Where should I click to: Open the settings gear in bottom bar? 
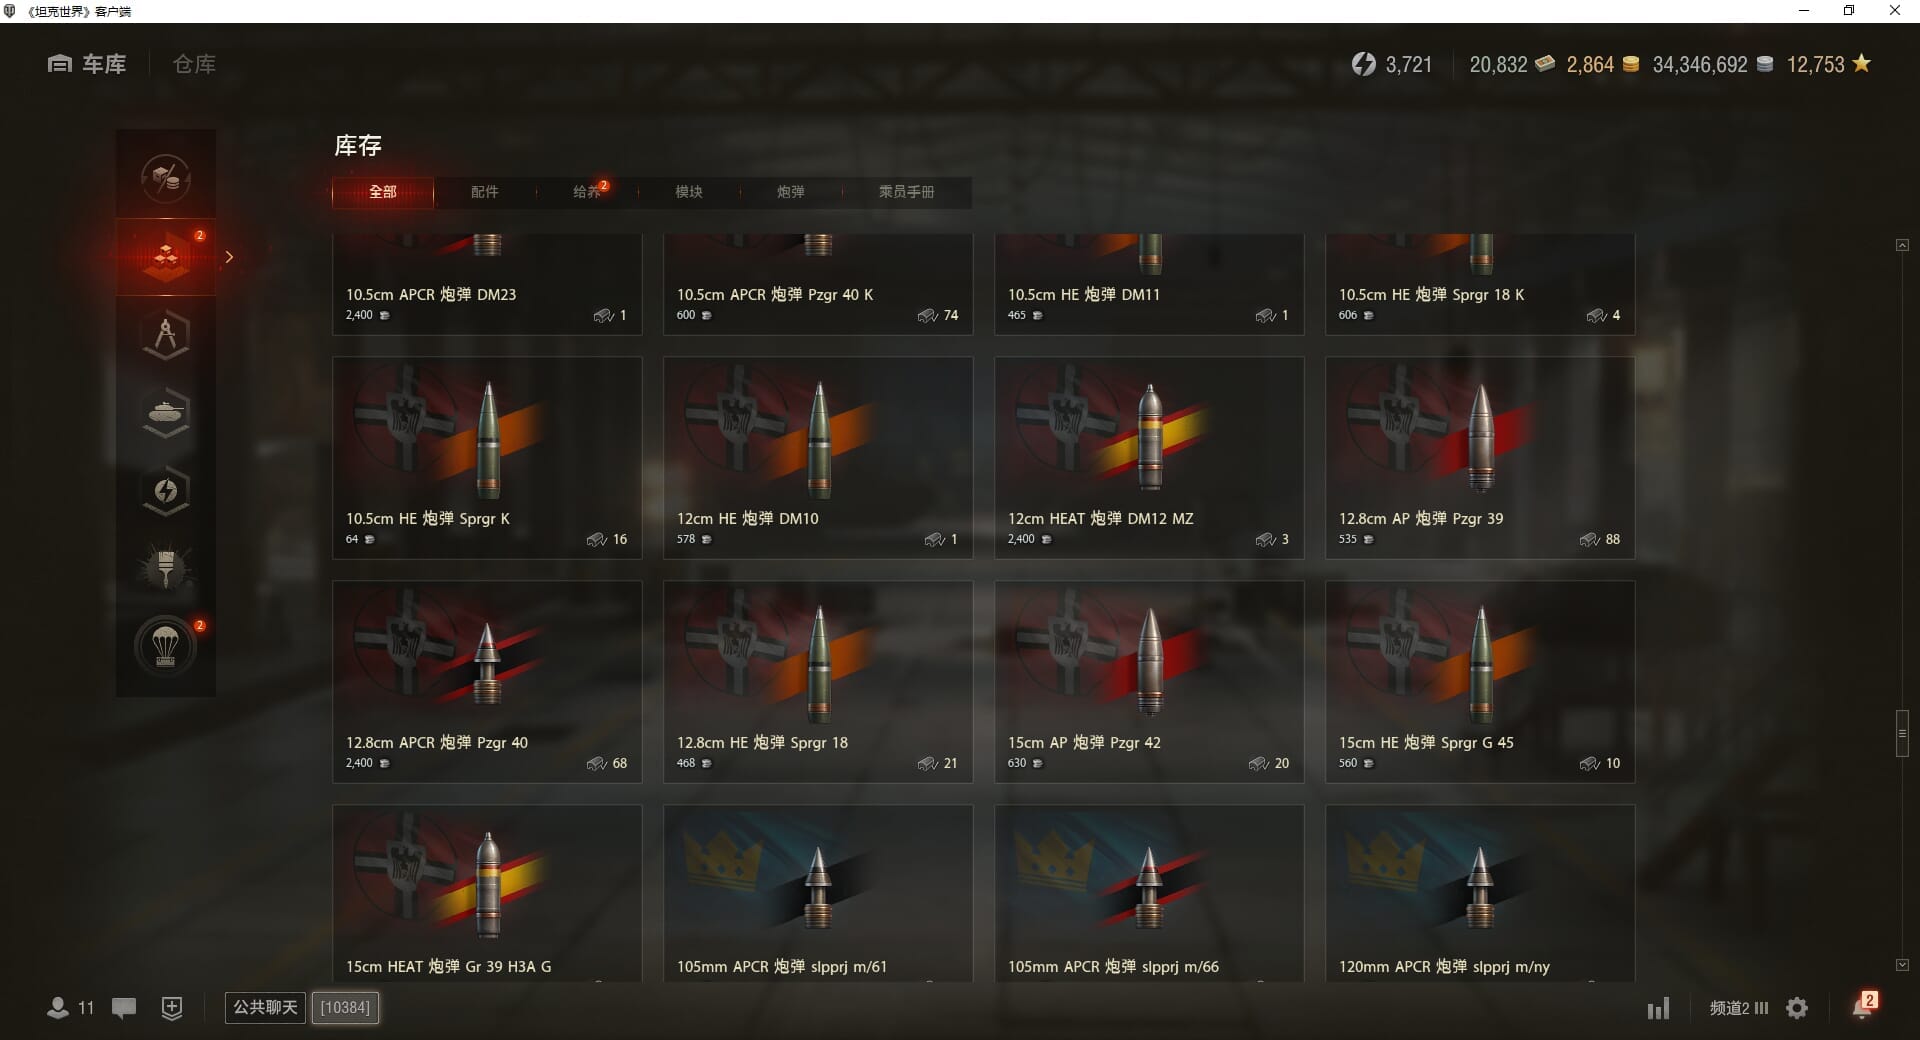[x=1797, y=1008]
